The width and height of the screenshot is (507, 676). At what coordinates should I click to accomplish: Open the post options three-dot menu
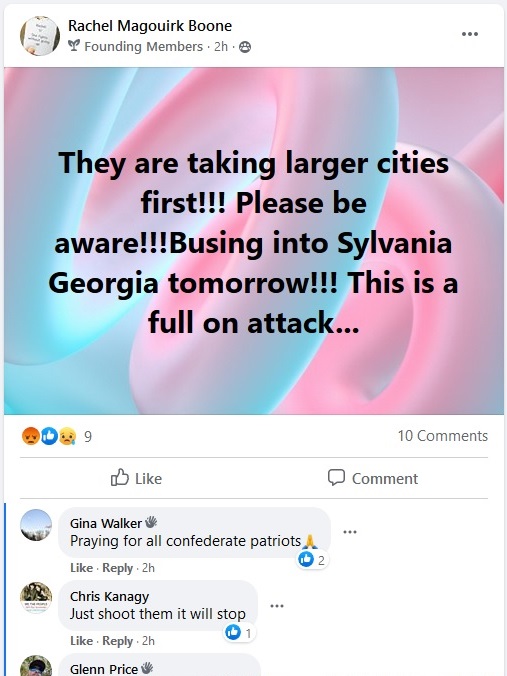[469, 34]
